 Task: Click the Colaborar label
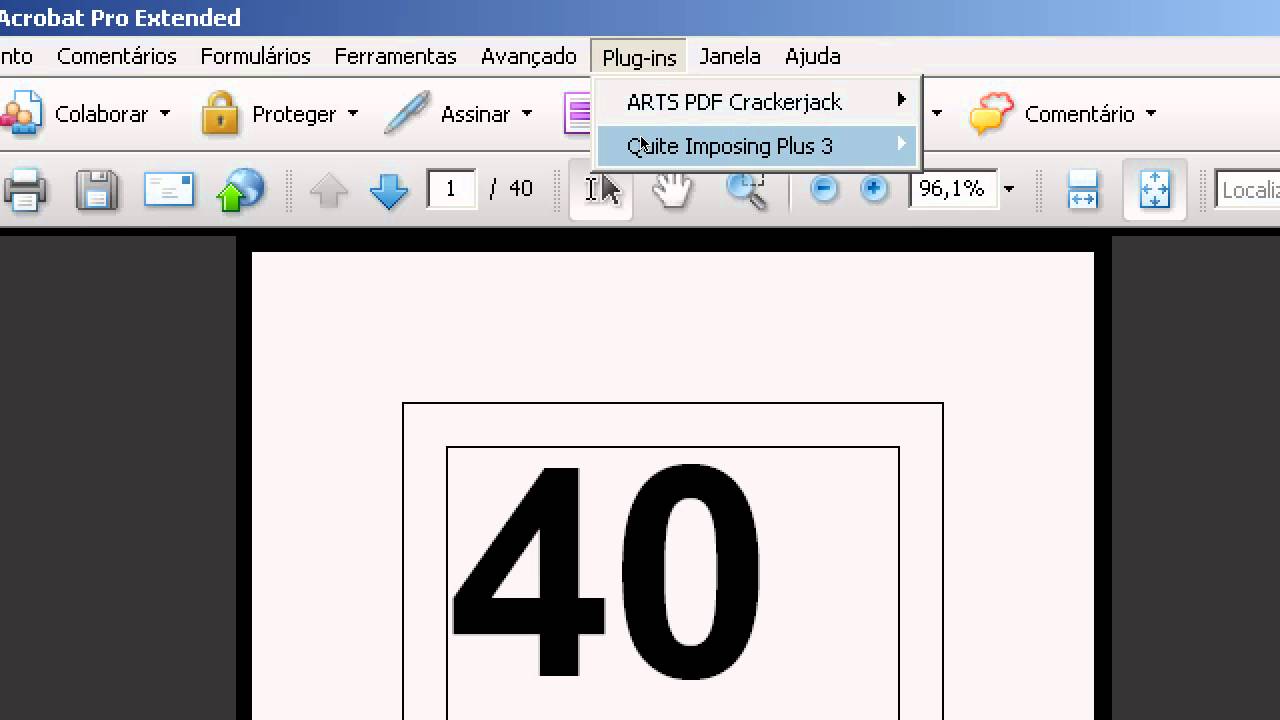tap(101, 114)
